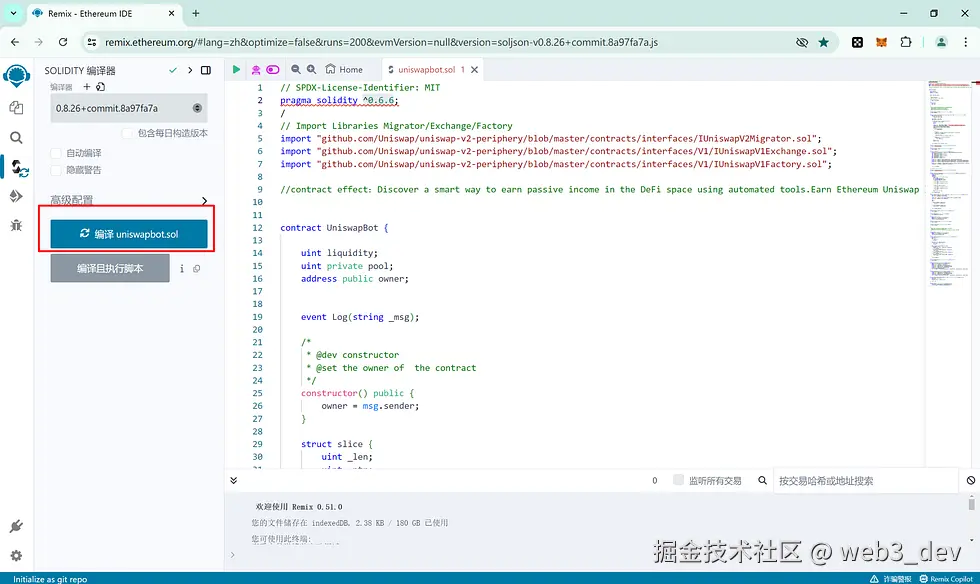Click the compile uniswapbot.sol button
This screenshot has width=980, height=584.
(x=129, y=234)
